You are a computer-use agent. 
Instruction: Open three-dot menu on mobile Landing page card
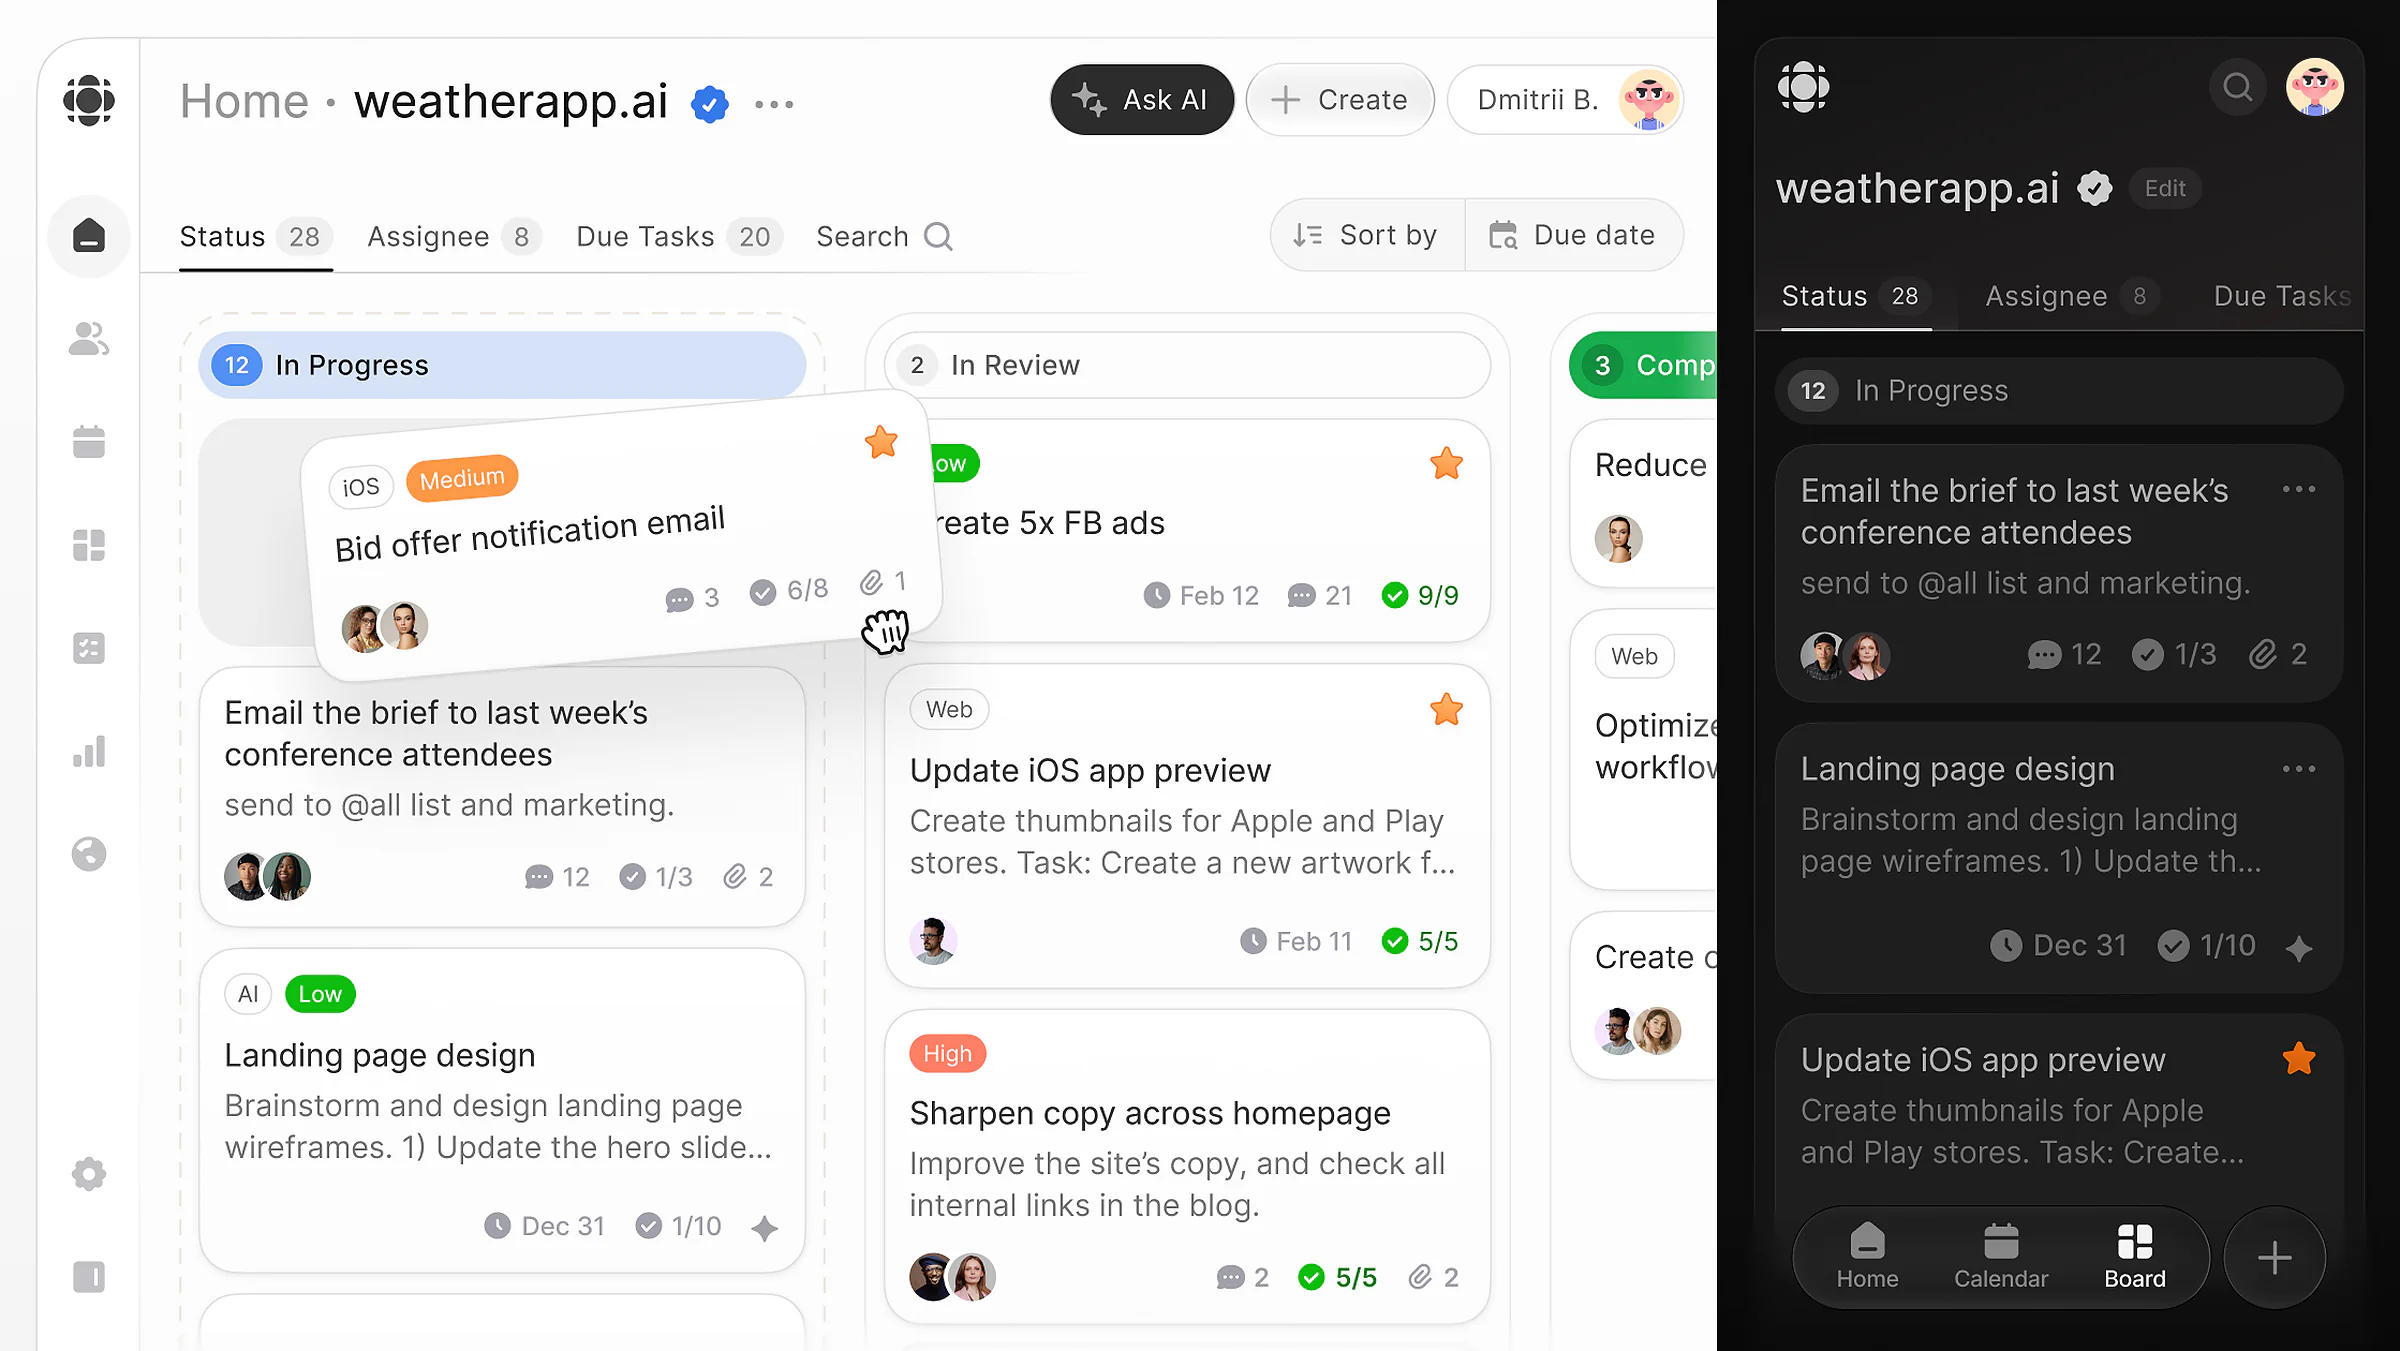2299,769
